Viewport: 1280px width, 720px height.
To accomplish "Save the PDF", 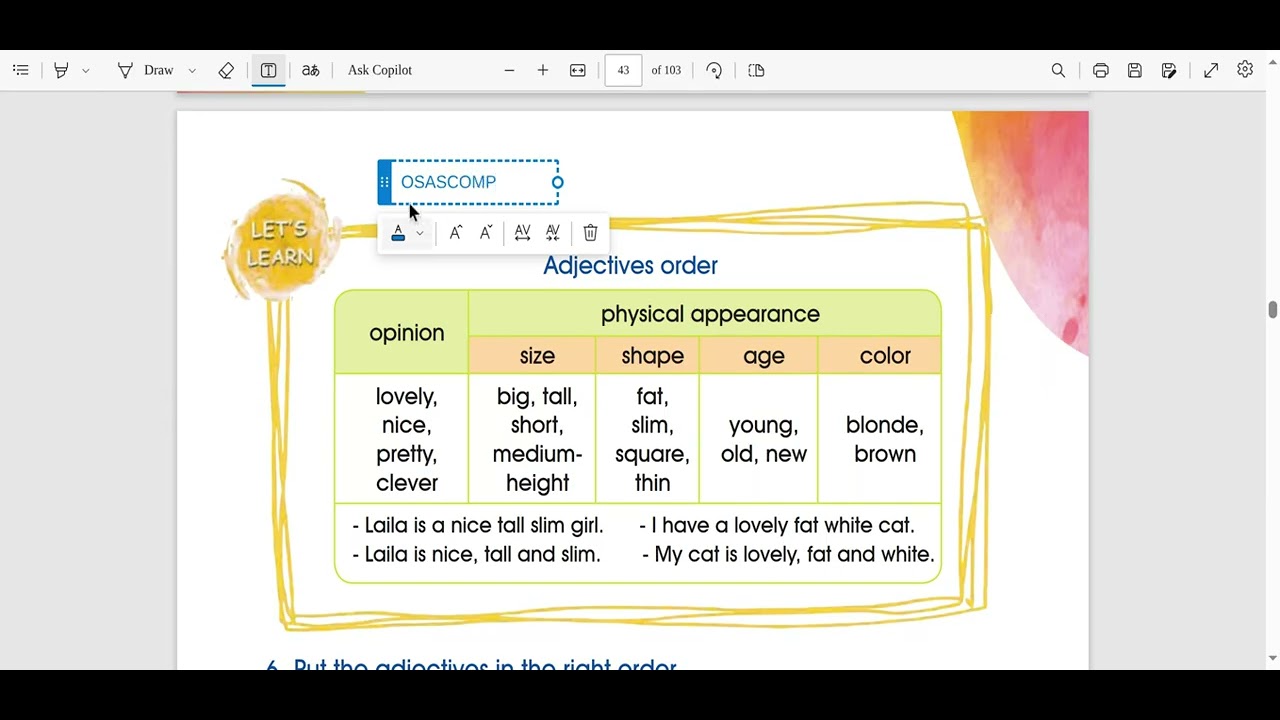I will click(1134, 70).
